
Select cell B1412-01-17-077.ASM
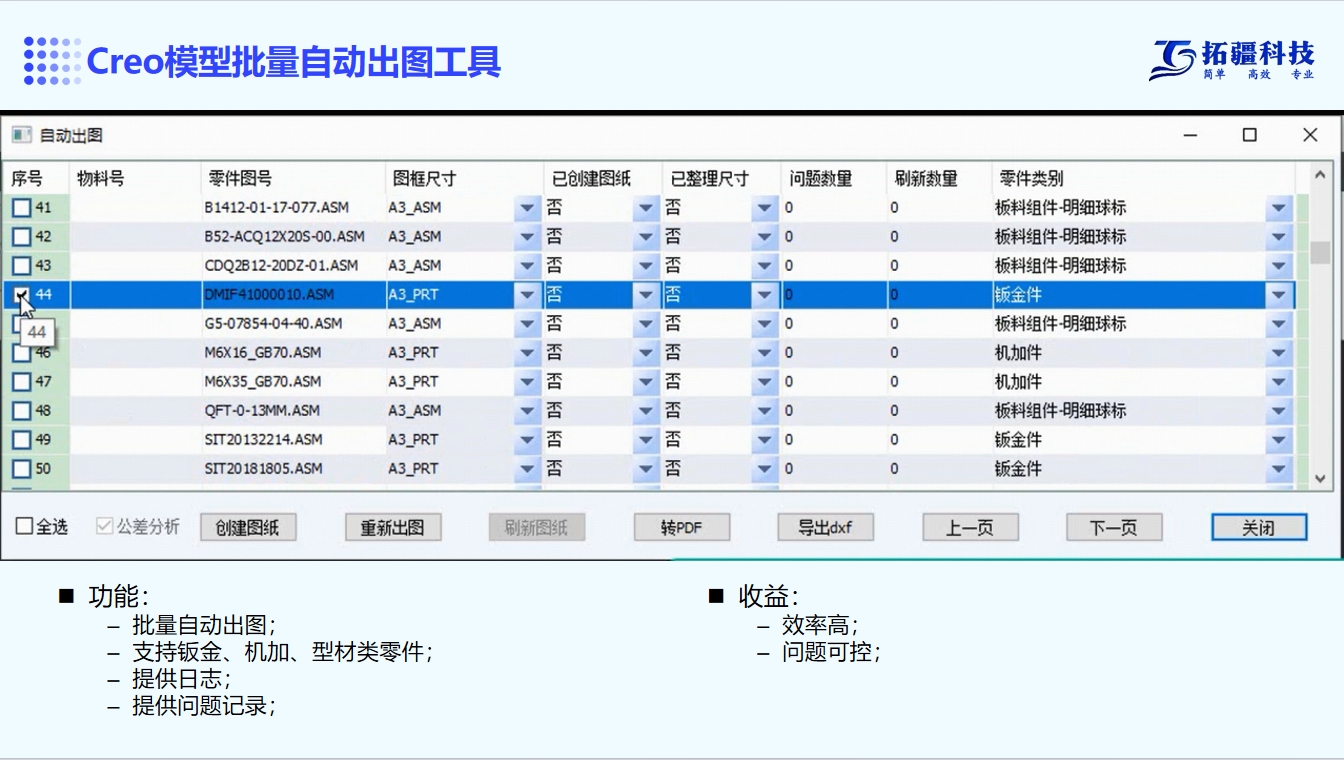(294, 208)
